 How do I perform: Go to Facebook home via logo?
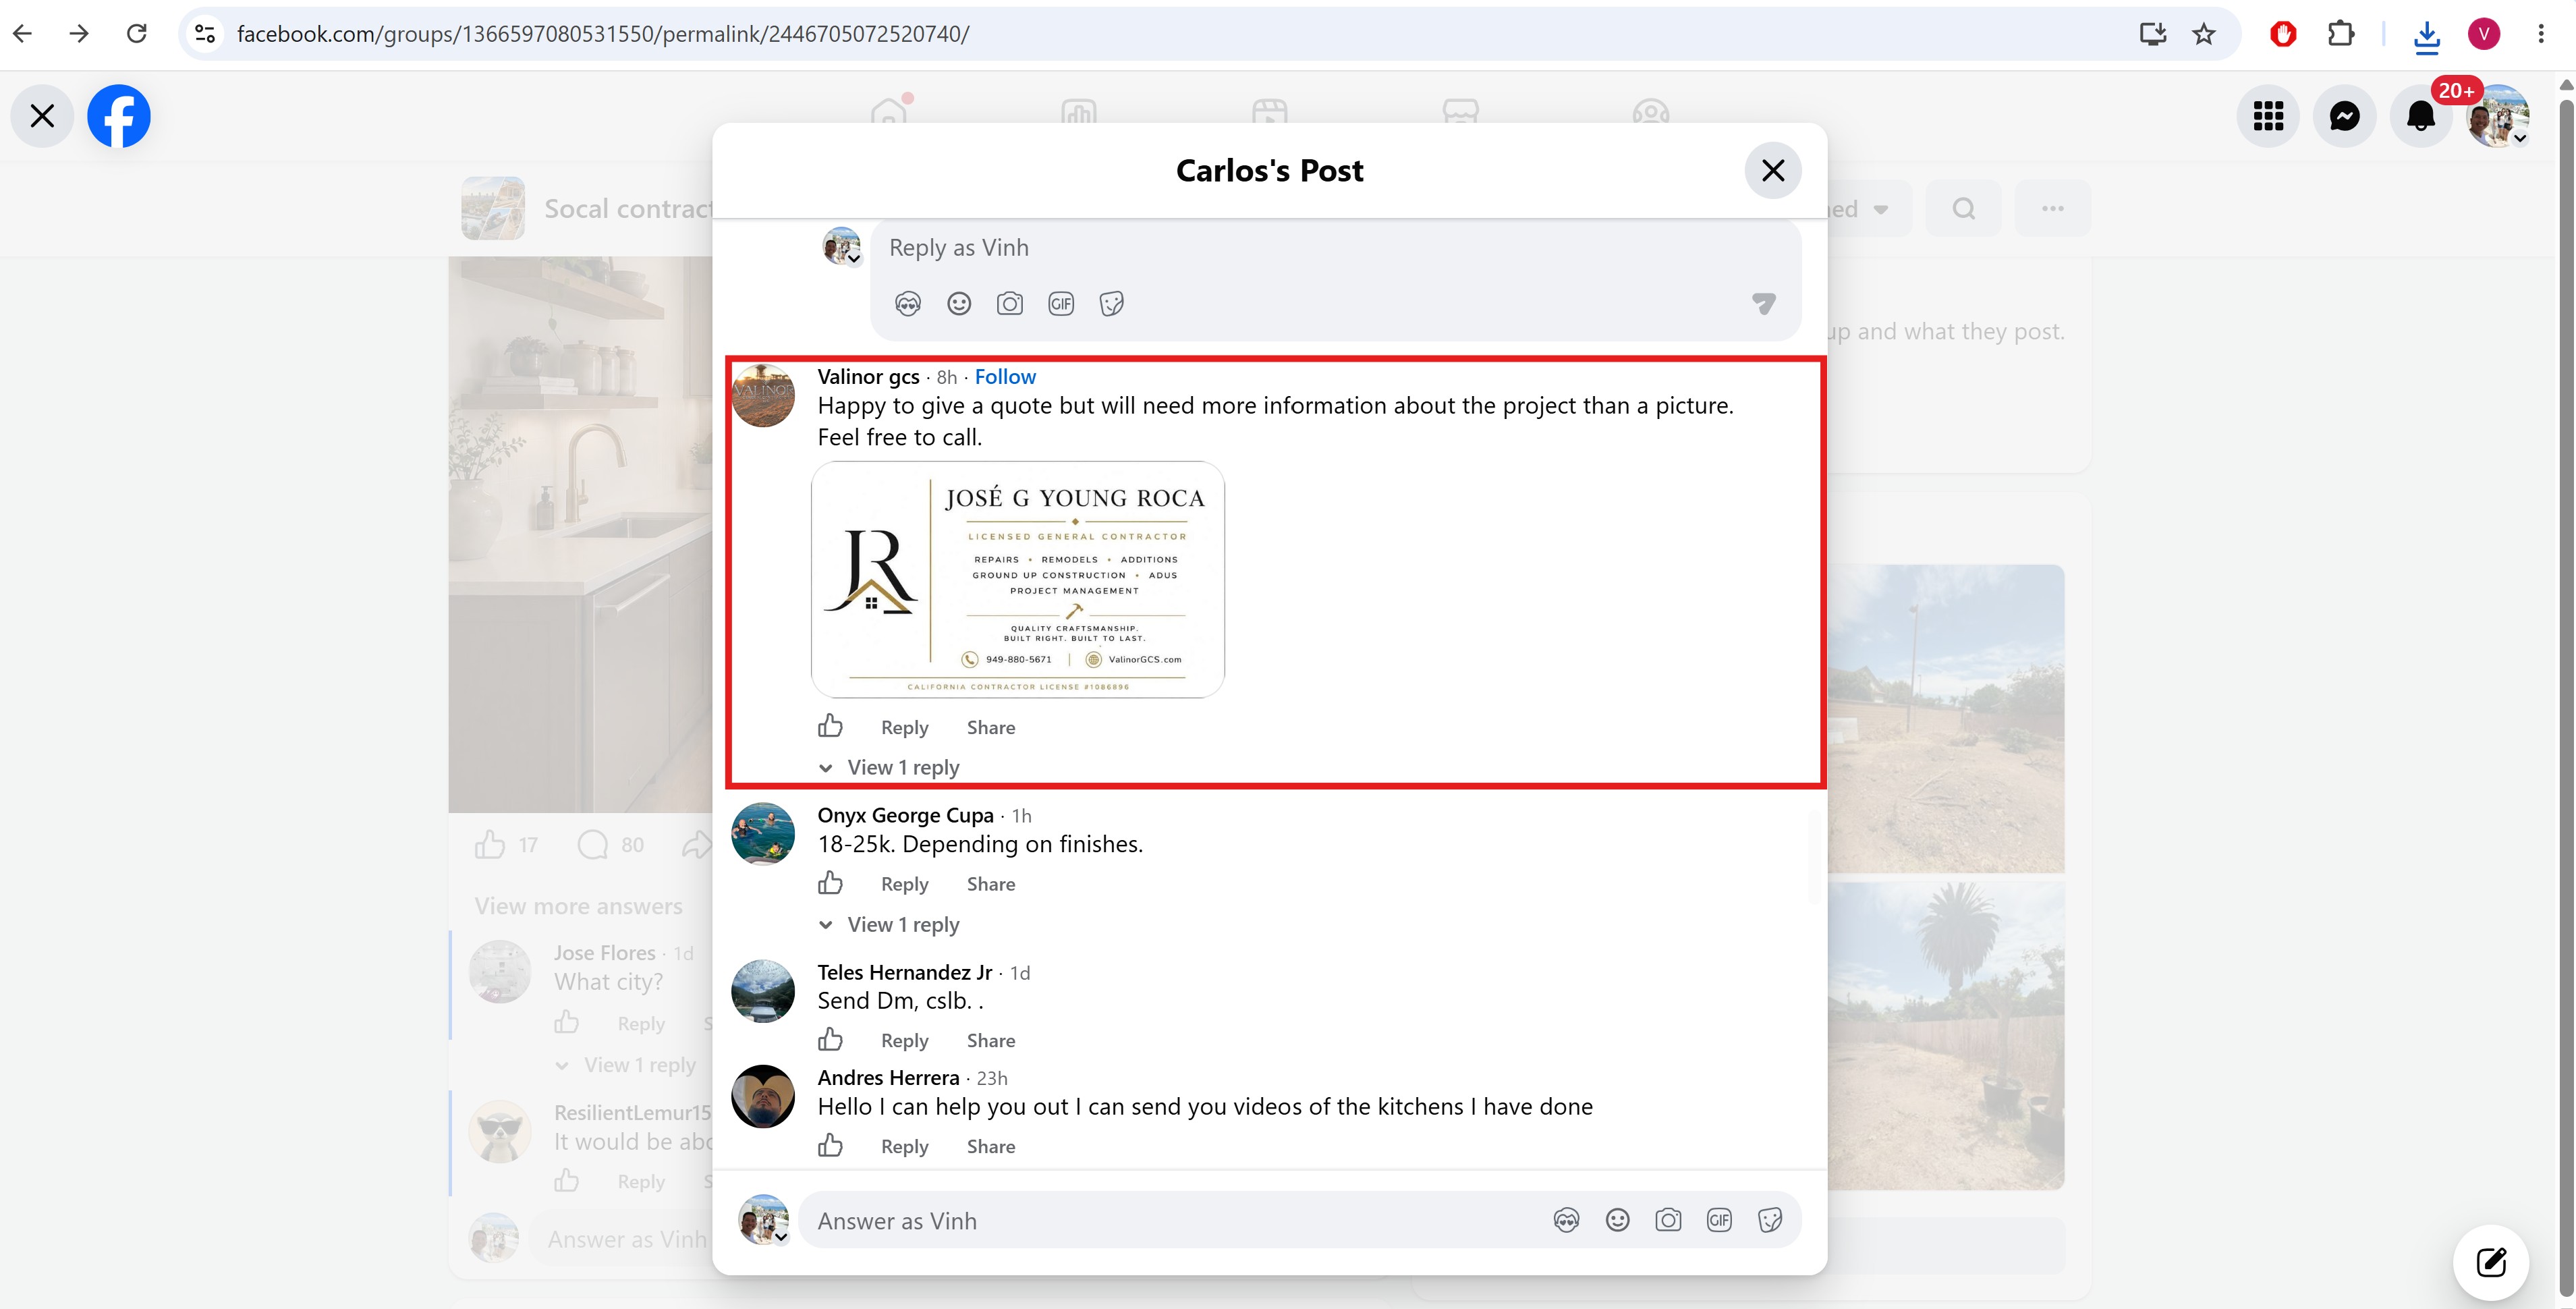[x=119, y=116]
